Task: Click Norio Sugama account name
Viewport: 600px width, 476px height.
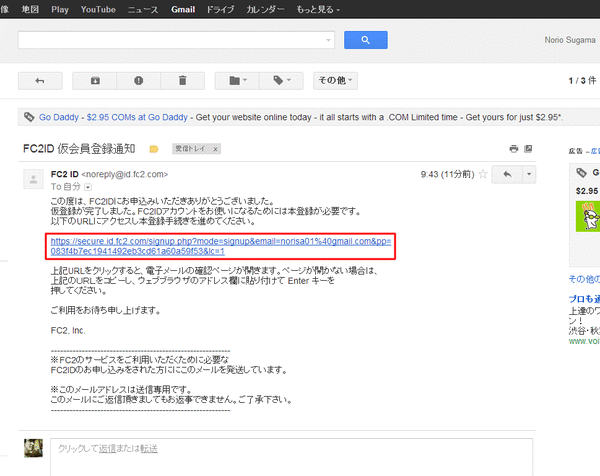Action: (x=570, y=40)
